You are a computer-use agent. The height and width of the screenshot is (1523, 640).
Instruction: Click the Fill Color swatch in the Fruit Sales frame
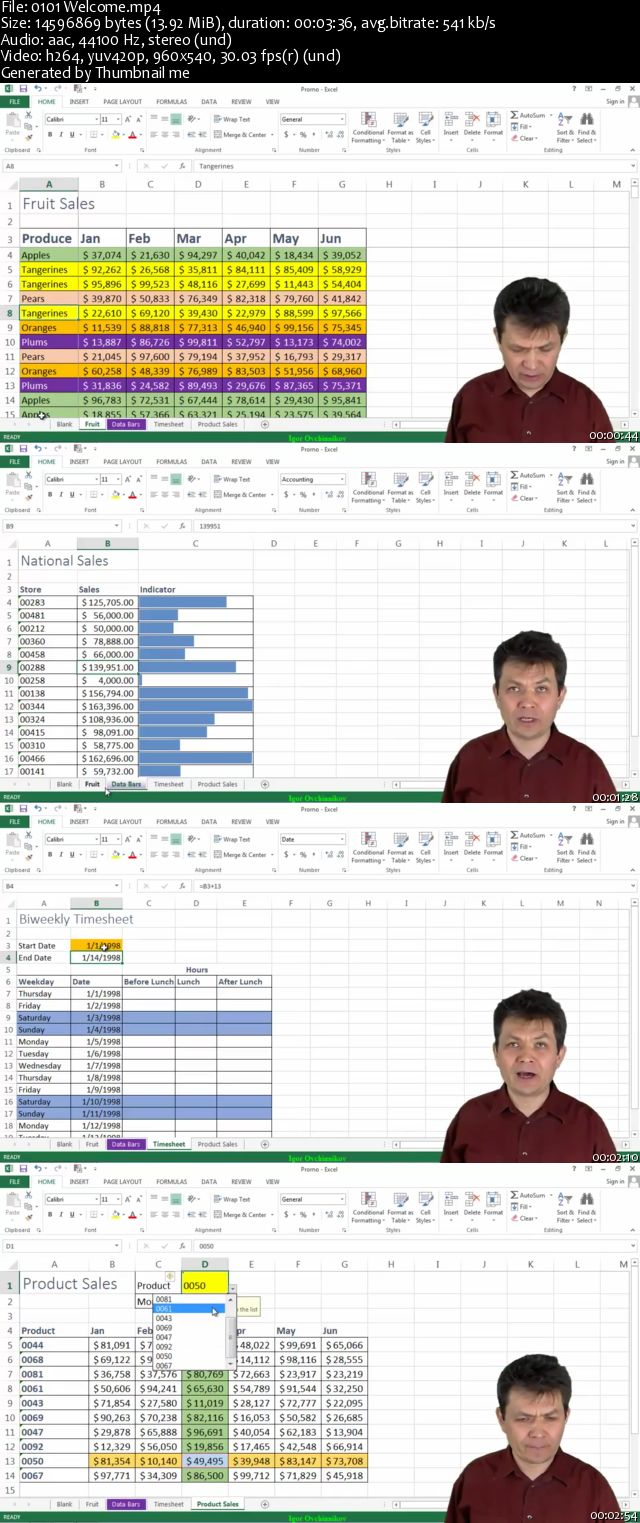pos(115,135)
